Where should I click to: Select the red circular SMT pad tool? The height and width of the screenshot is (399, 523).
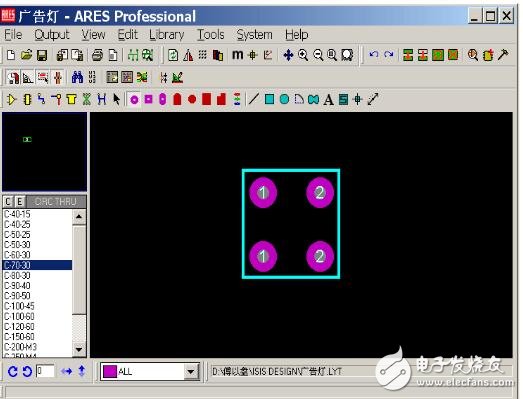pyautogui.click(x=192, y=99)
